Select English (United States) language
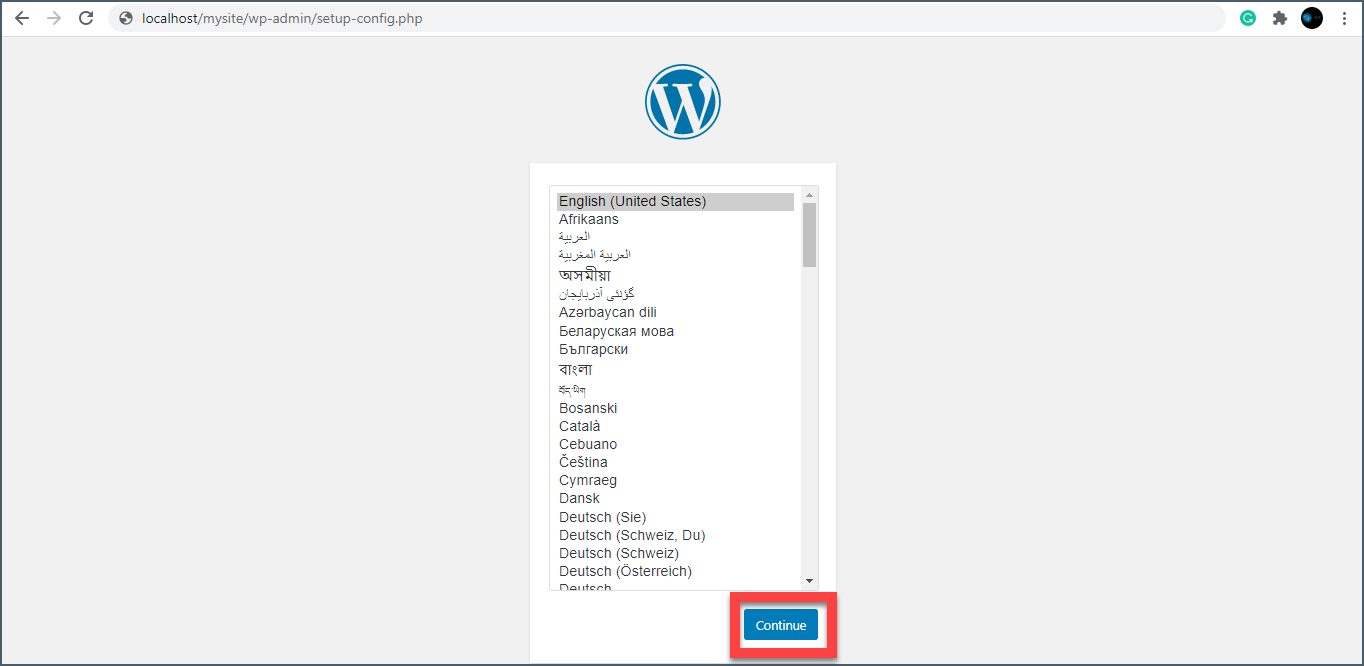 675,201
